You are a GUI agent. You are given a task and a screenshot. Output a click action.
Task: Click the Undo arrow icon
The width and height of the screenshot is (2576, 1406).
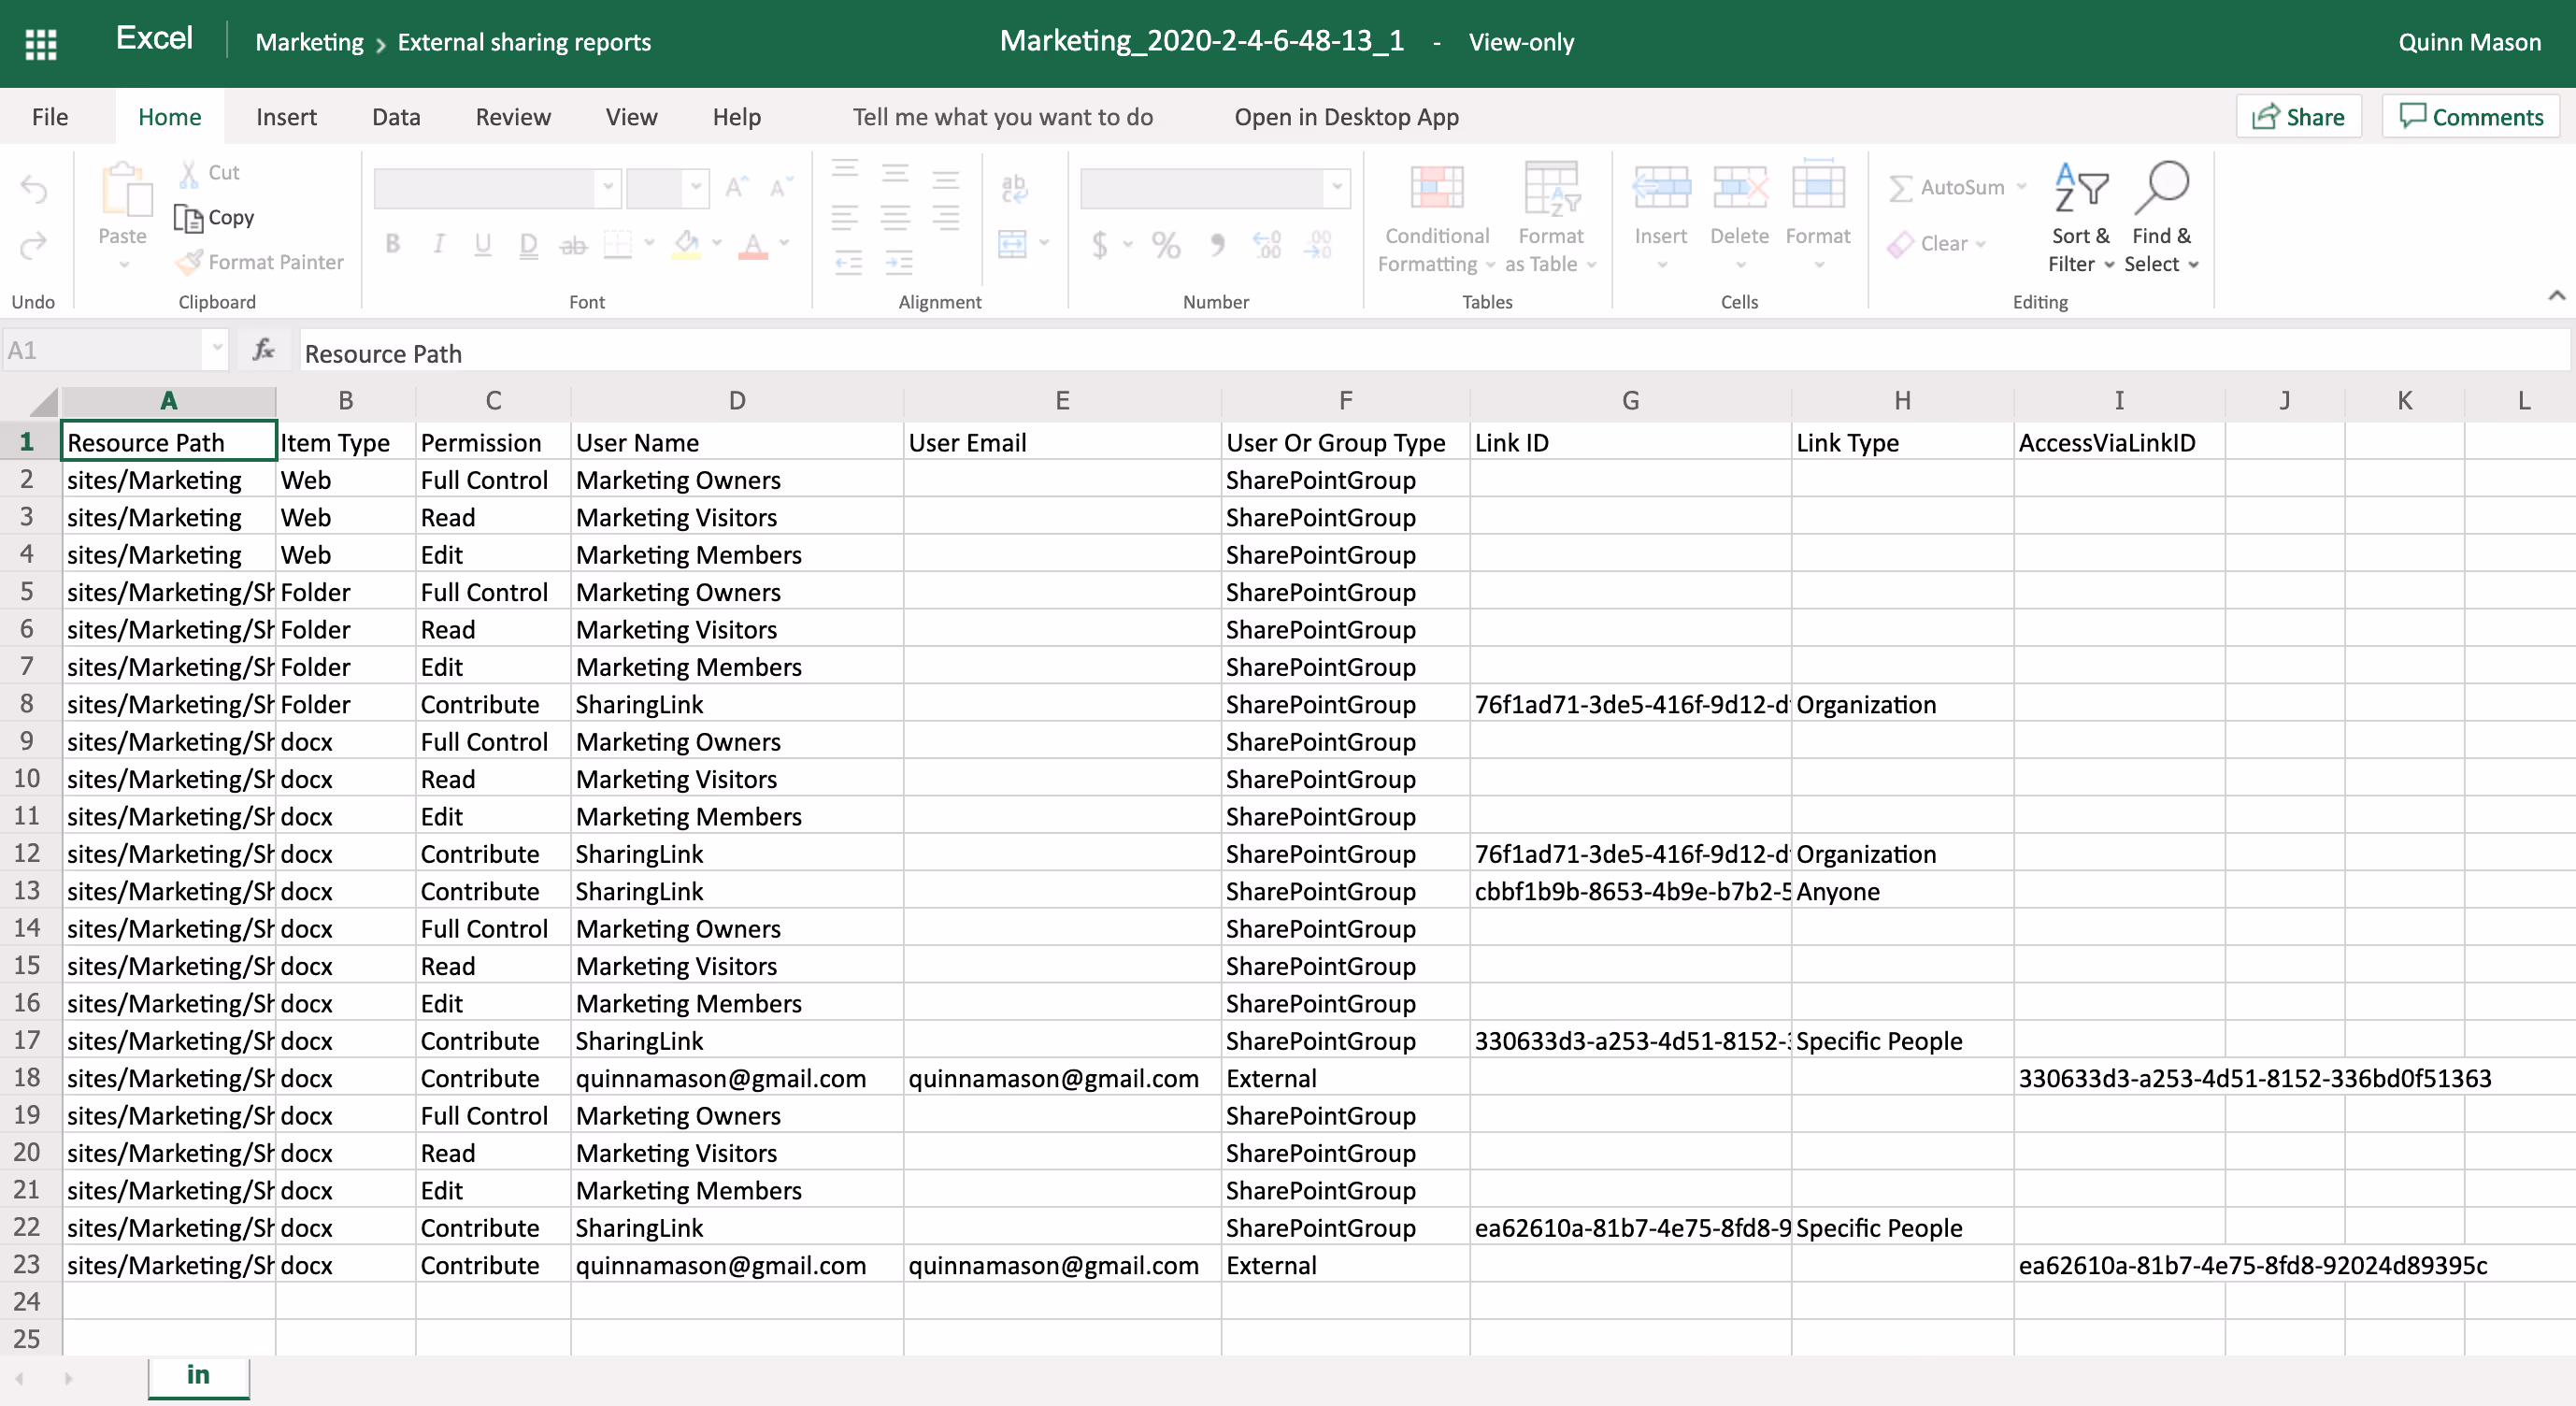pos(34,189)
